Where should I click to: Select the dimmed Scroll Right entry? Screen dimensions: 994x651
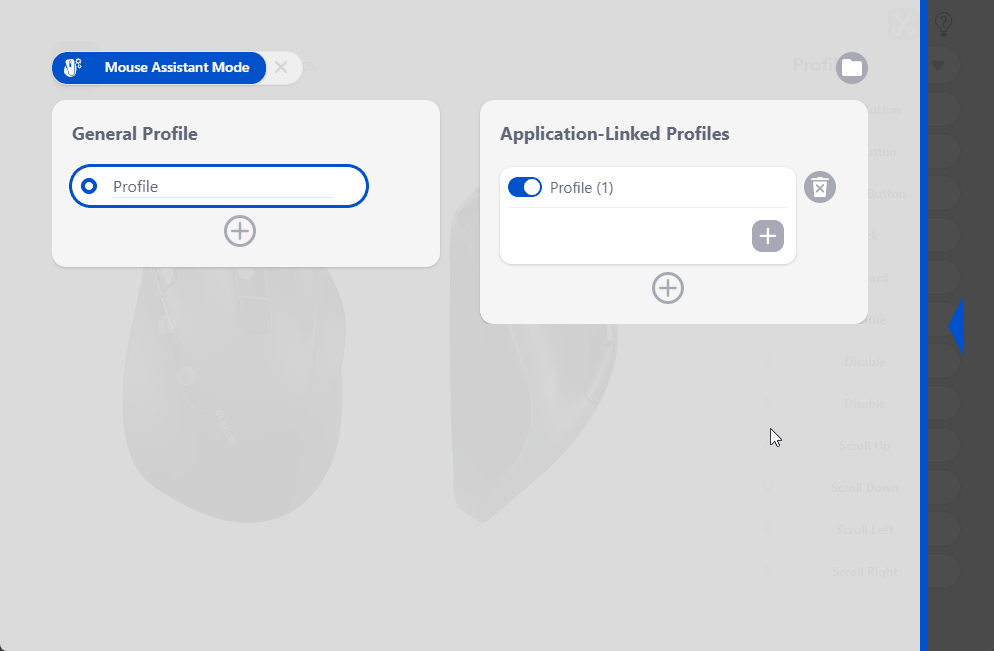(864, 571)
